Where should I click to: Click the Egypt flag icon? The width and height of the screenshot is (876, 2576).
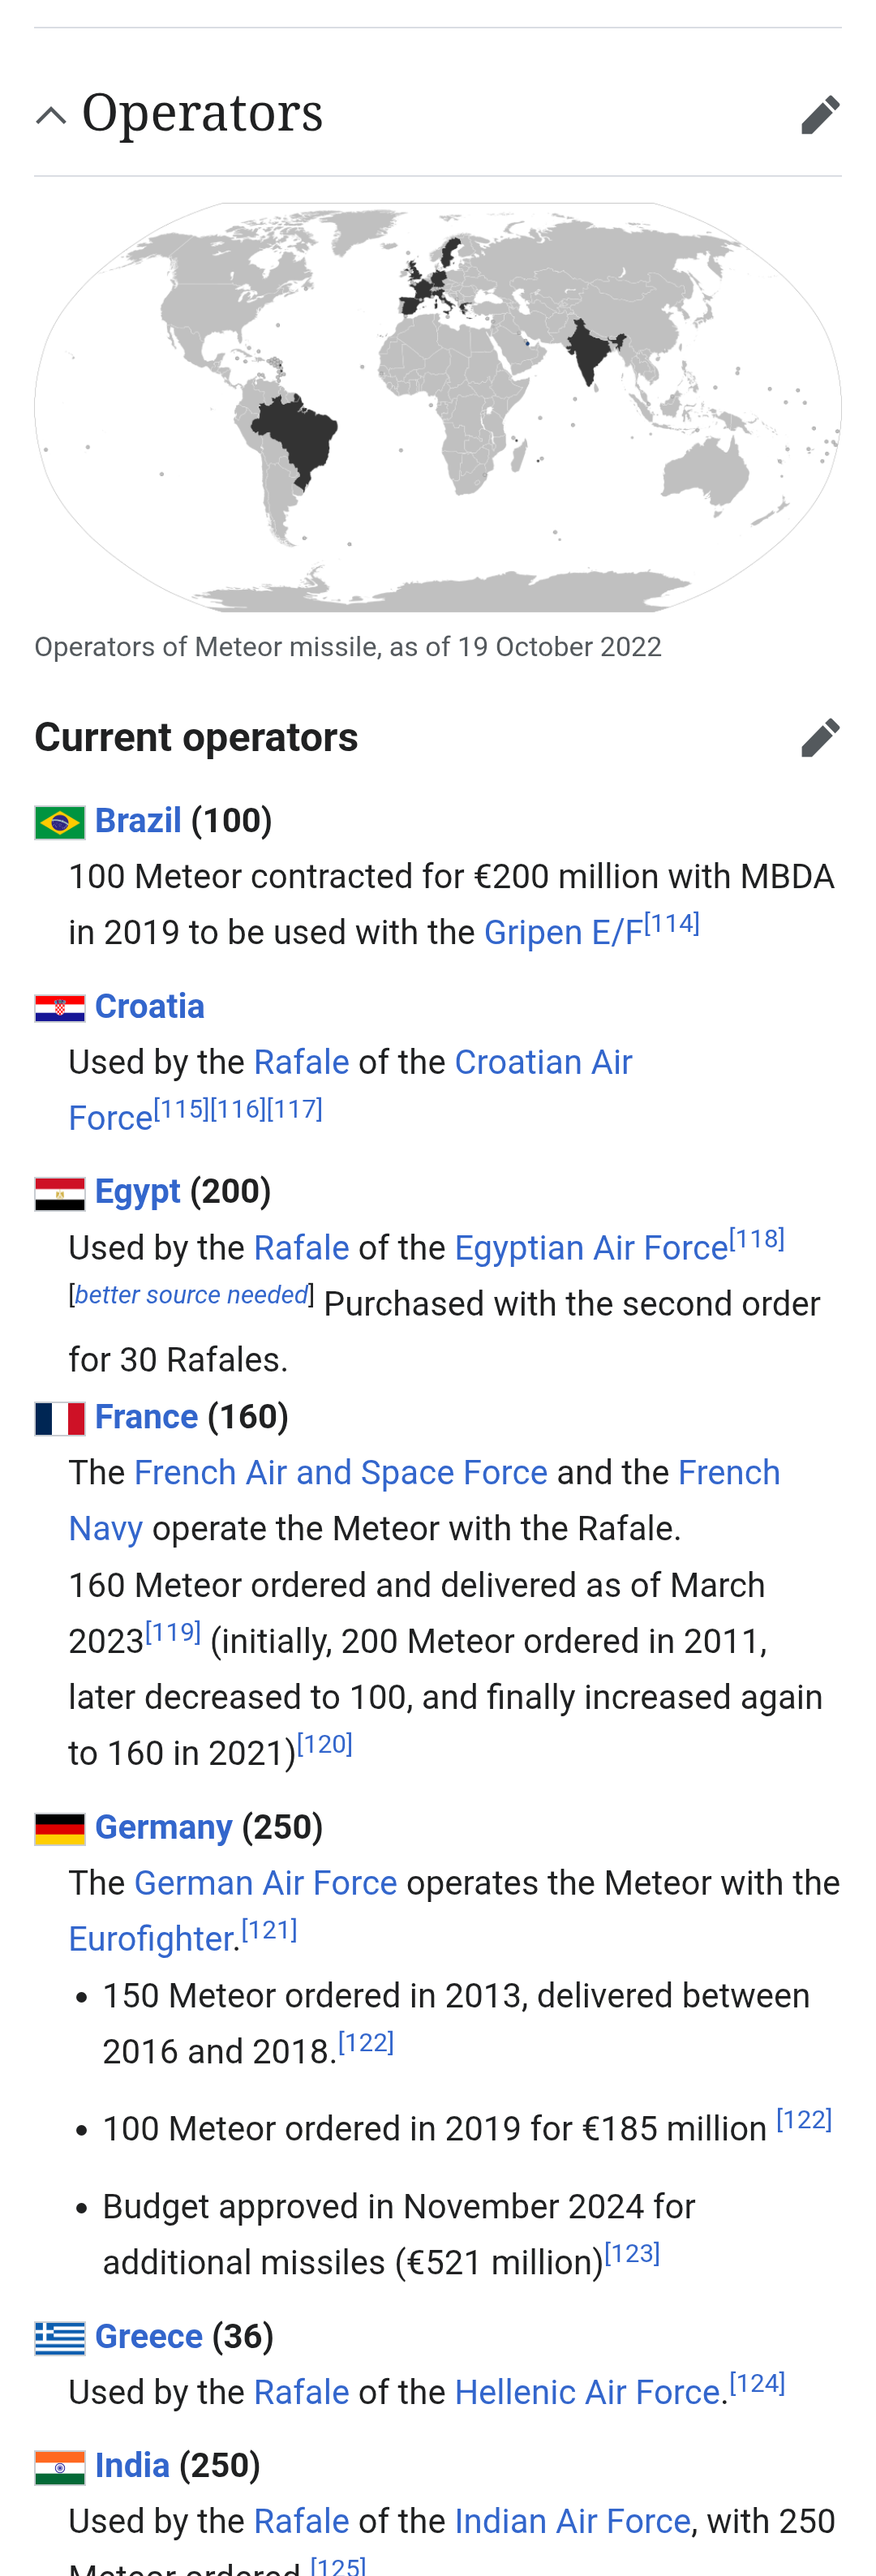(60, 1193)
